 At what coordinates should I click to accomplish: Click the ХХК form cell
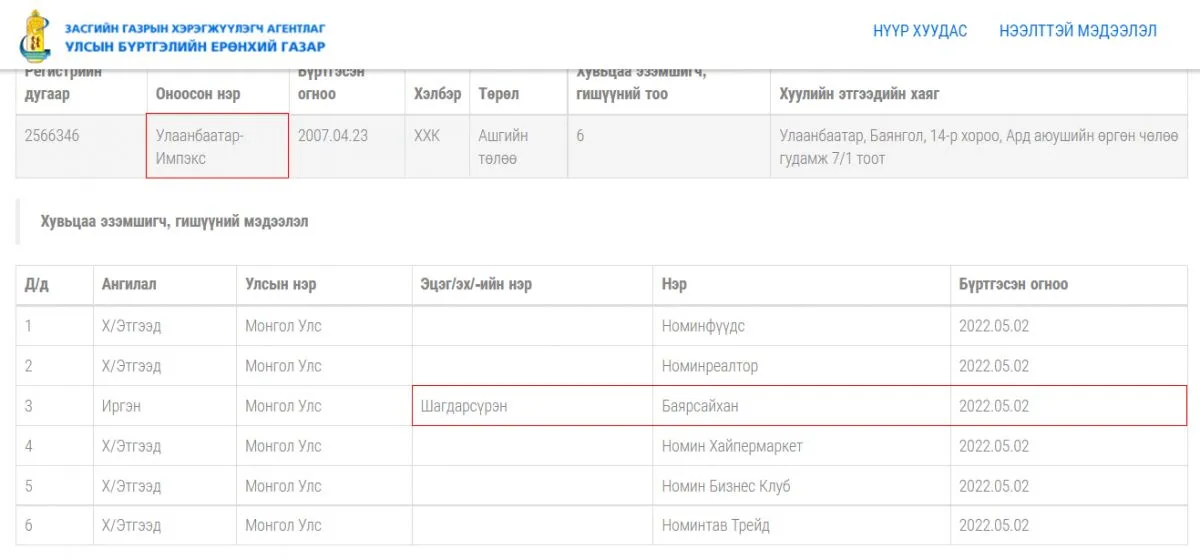[x=438, y=146]
